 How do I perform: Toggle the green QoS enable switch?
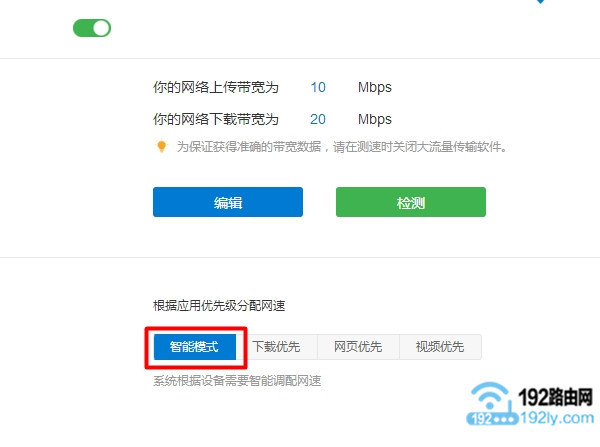click(92, 28)
